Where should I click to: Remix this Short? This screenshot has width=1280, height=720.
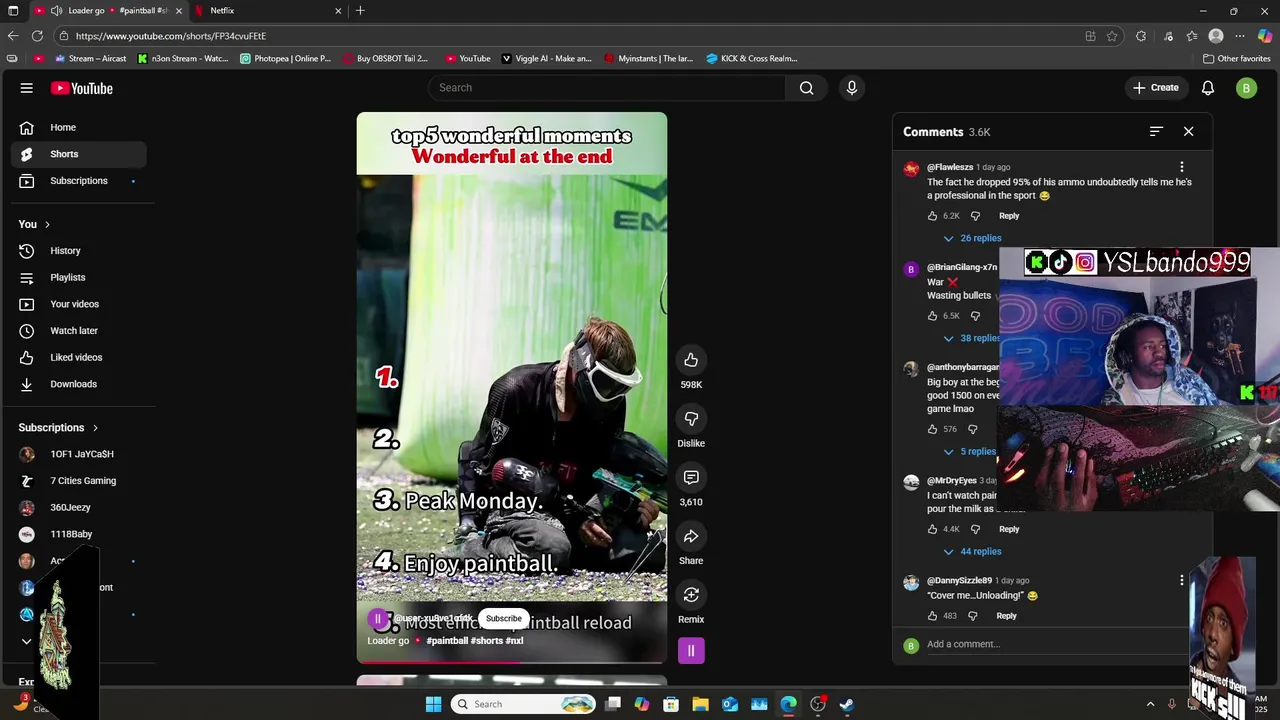coord(691,596)
